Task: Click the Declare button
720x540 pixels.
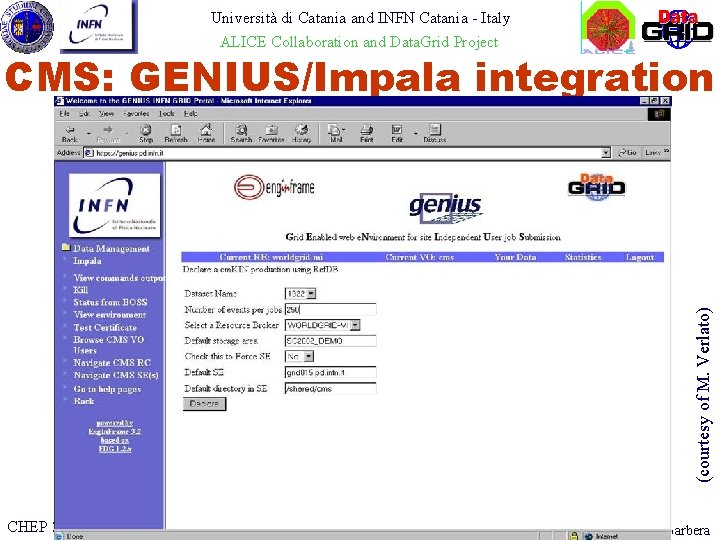Action: pyautogui.click(x=204, y=404)
